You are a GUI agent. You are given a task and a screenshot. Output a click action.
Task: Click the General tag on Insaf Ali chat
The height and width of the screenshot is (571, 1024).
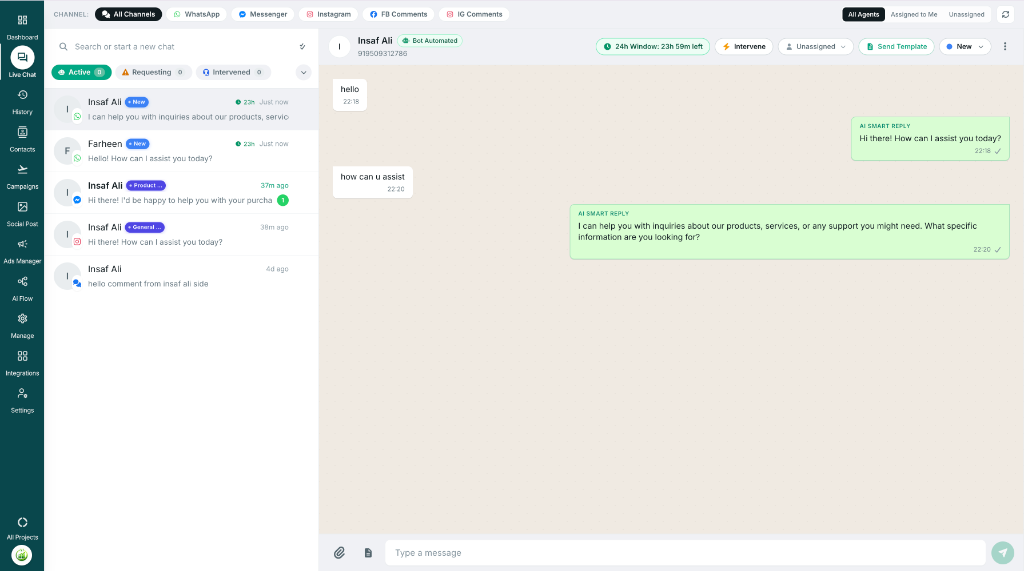145,227
